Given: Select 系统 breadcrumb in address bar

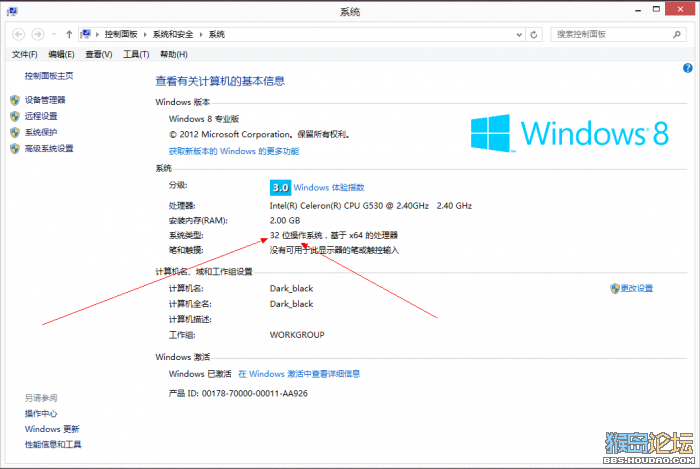Looking at the screenshot, I should click(217, 34).
